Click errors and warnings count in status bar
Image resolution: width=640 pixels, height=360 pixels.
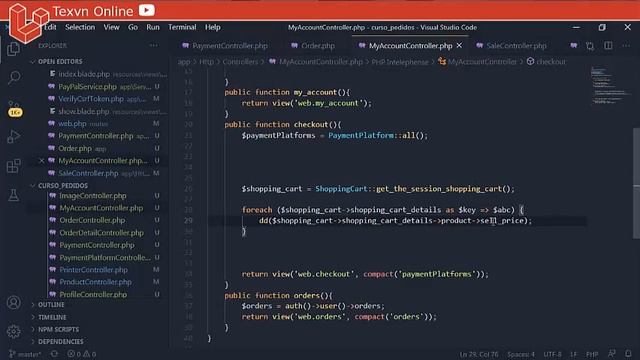pyautogui.click(x=82, y=354)
